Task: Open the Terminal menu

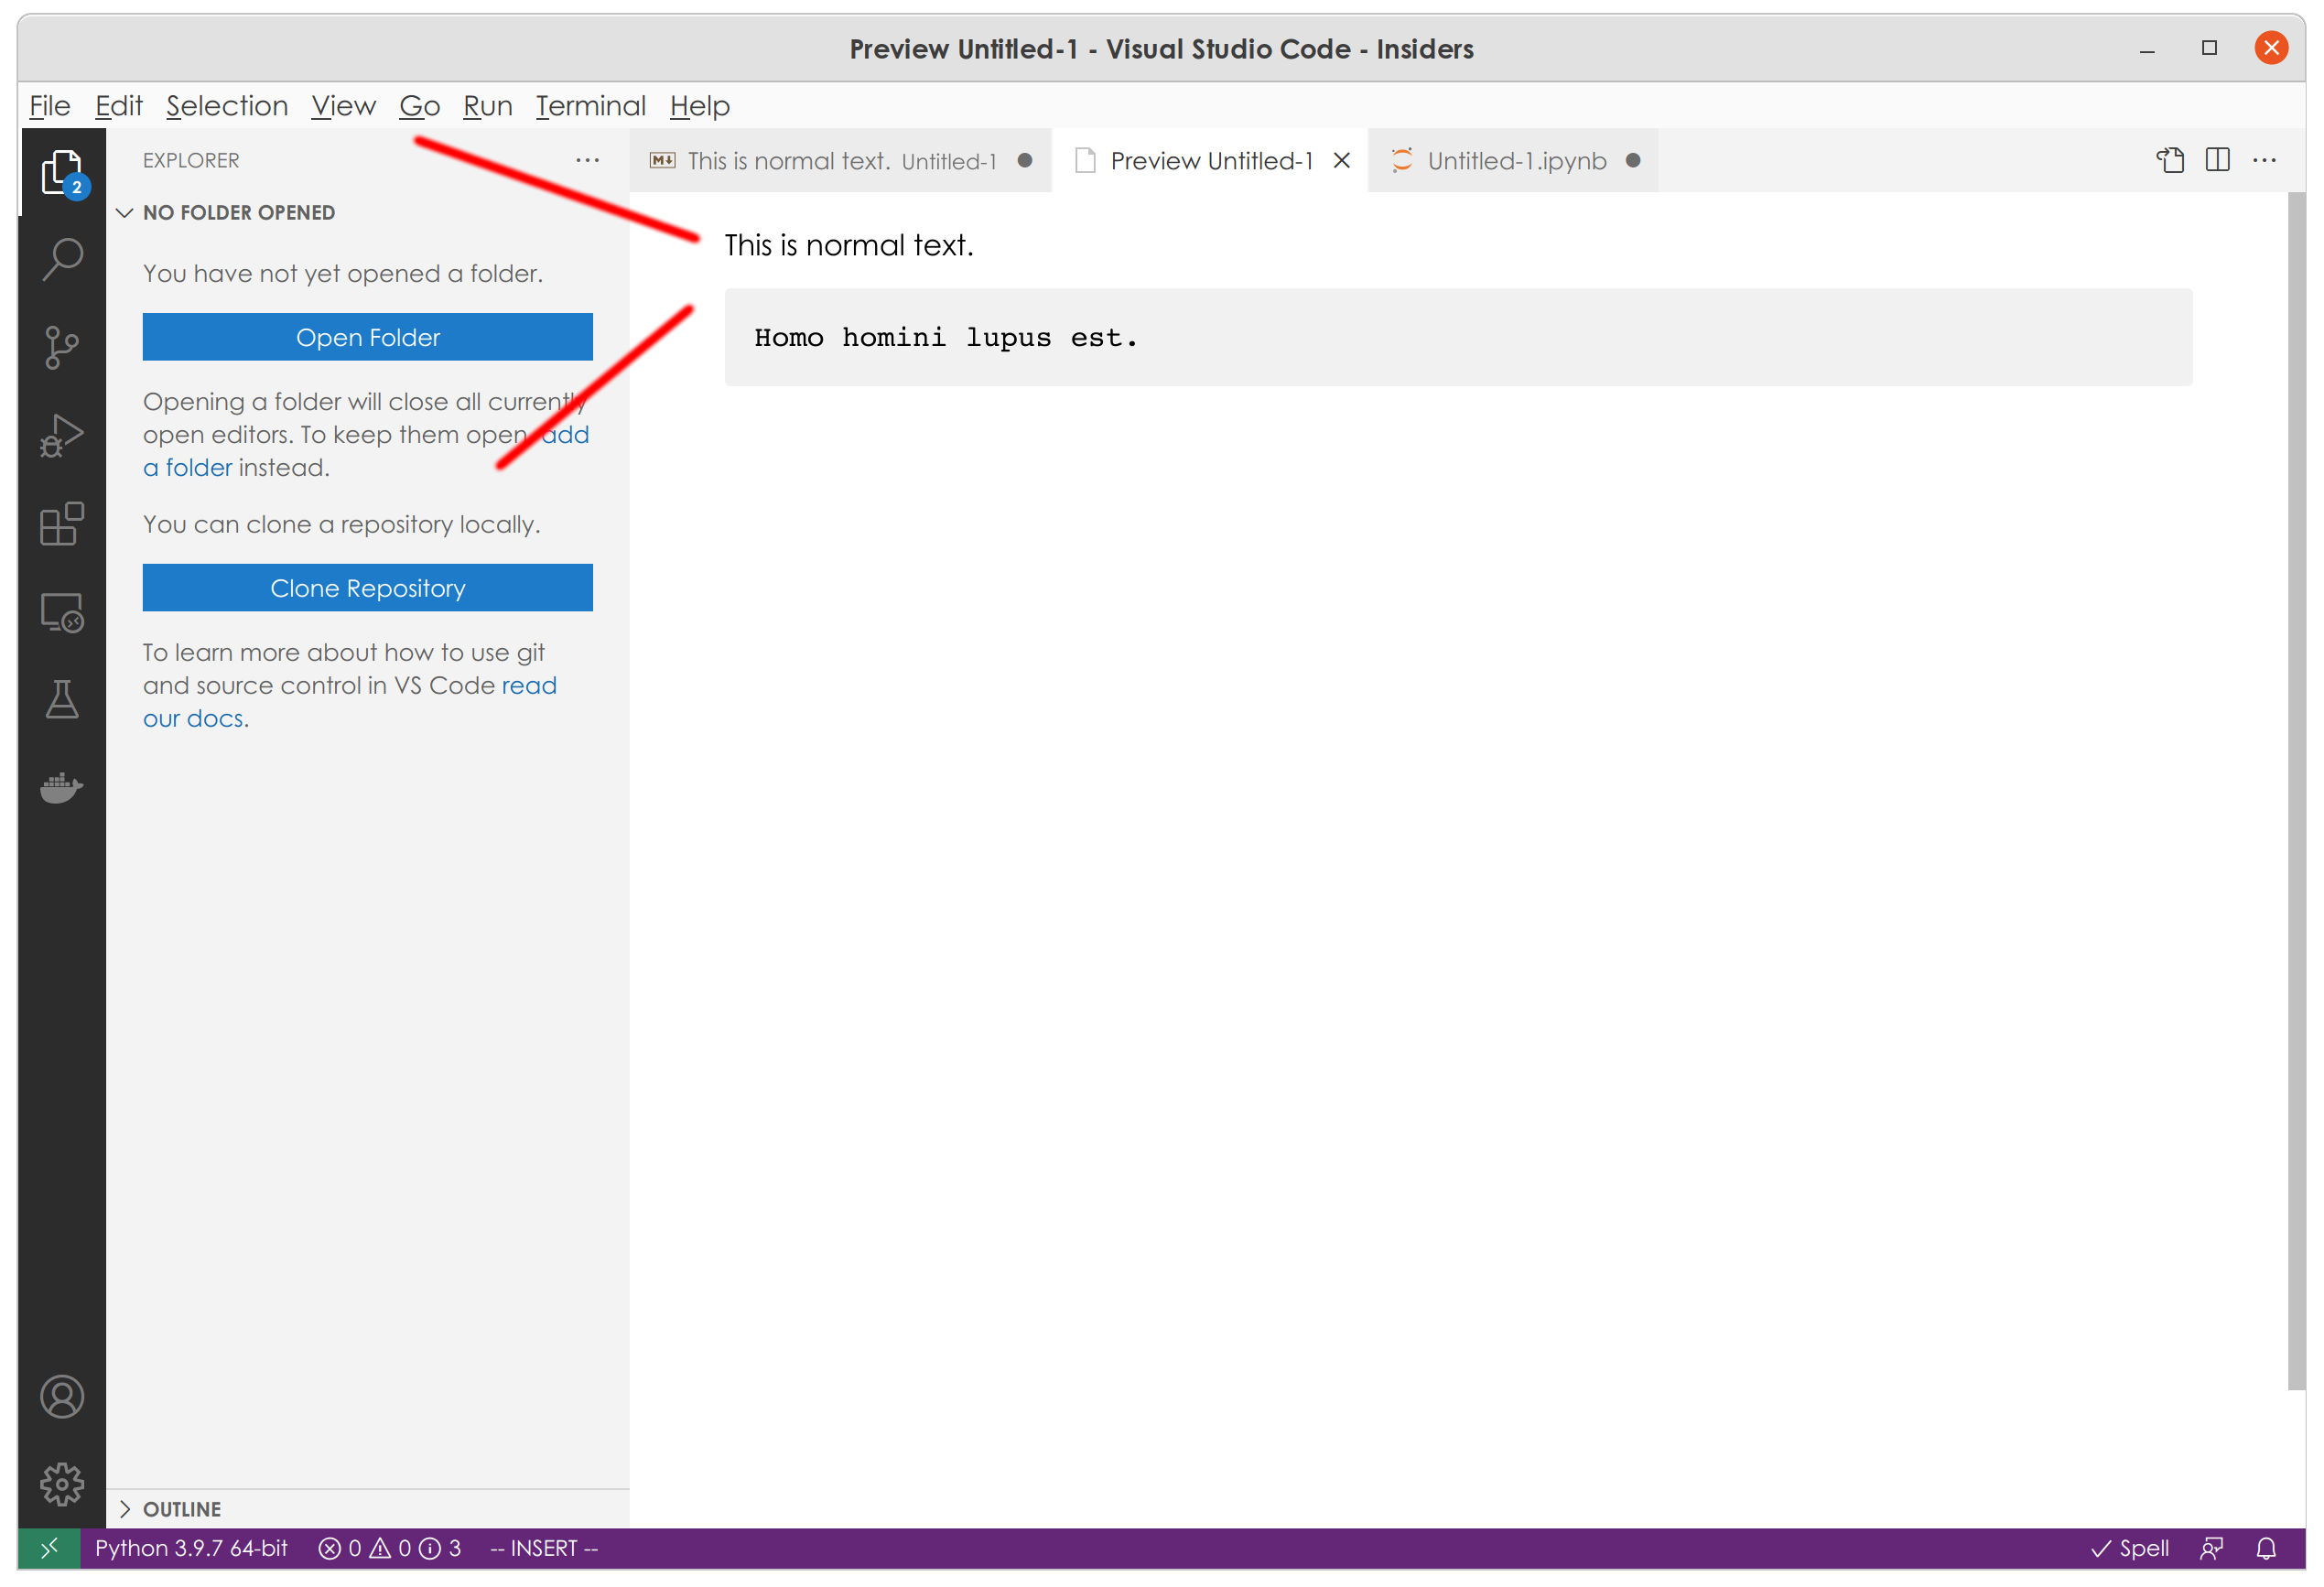Action: 590,105
